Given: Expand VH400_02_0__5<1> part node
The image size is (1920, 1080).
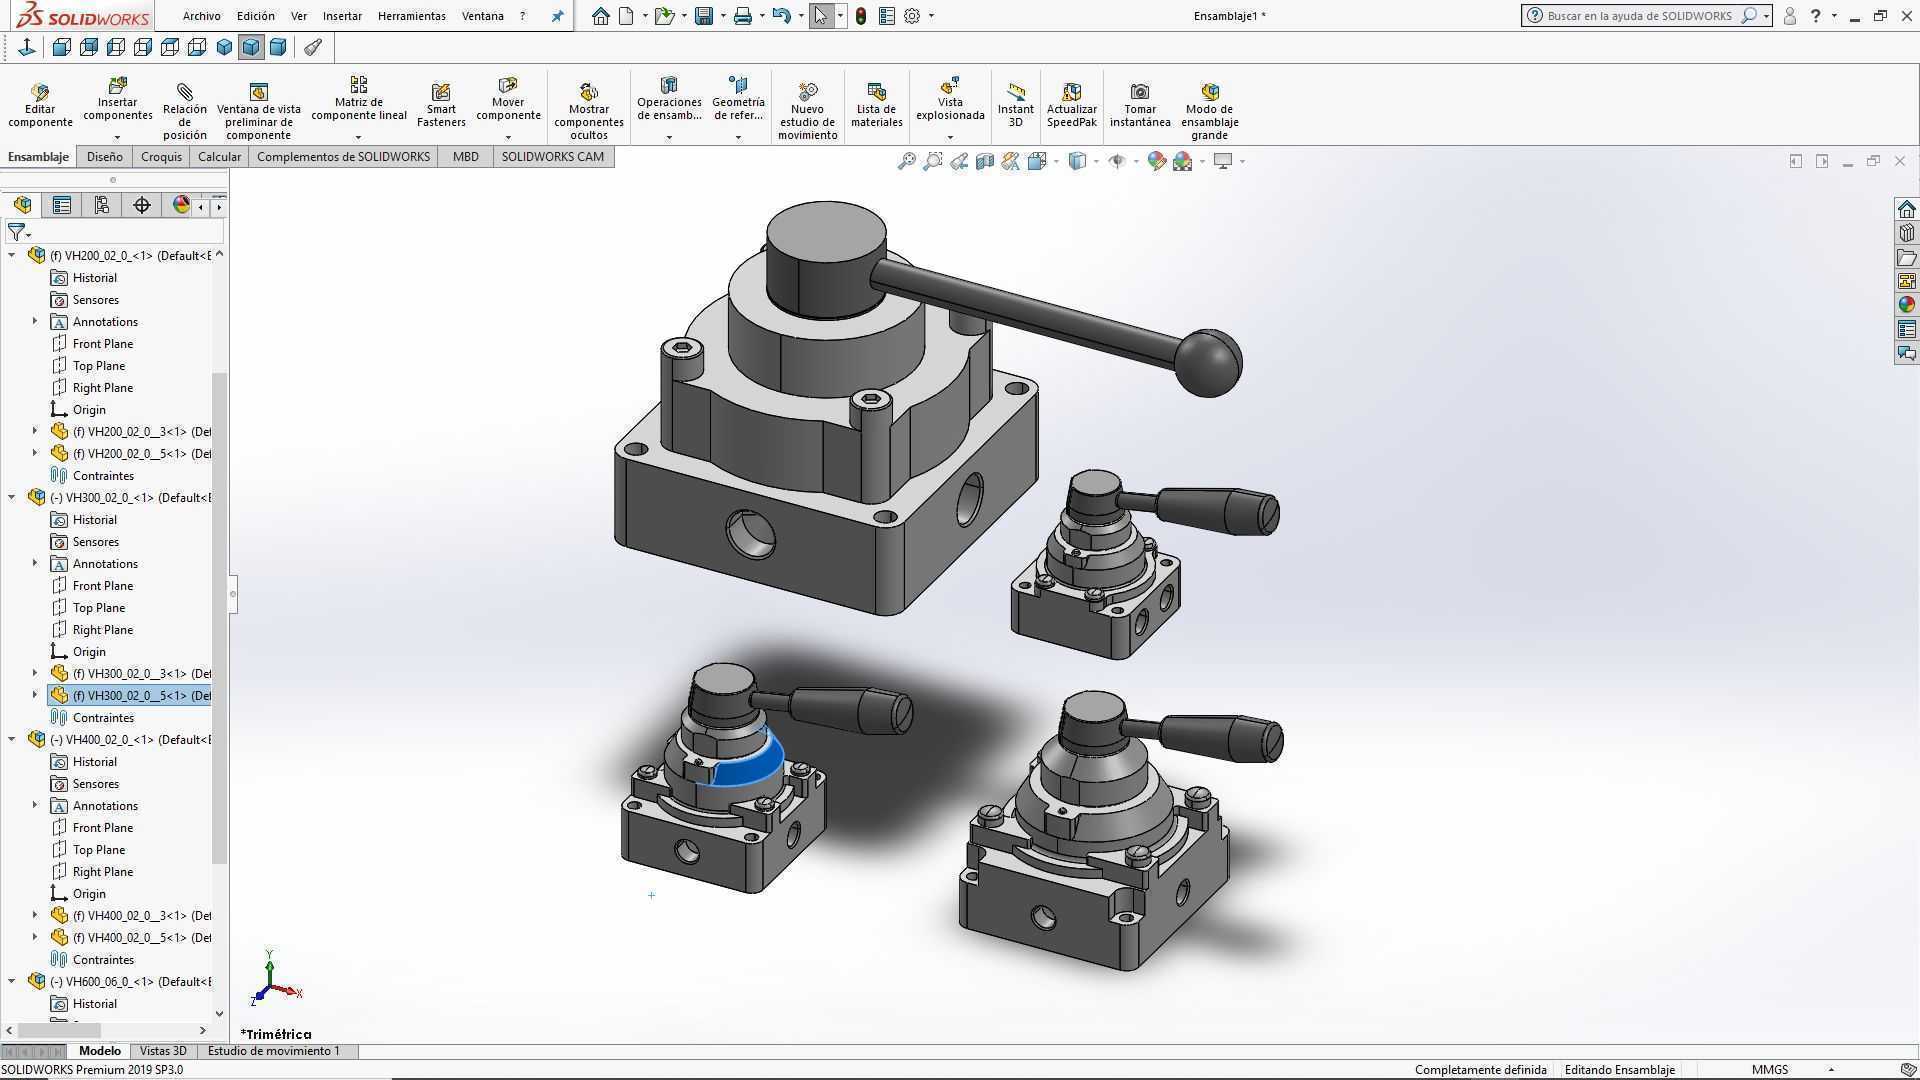Looking at the screenshot, I should (35, 937).
